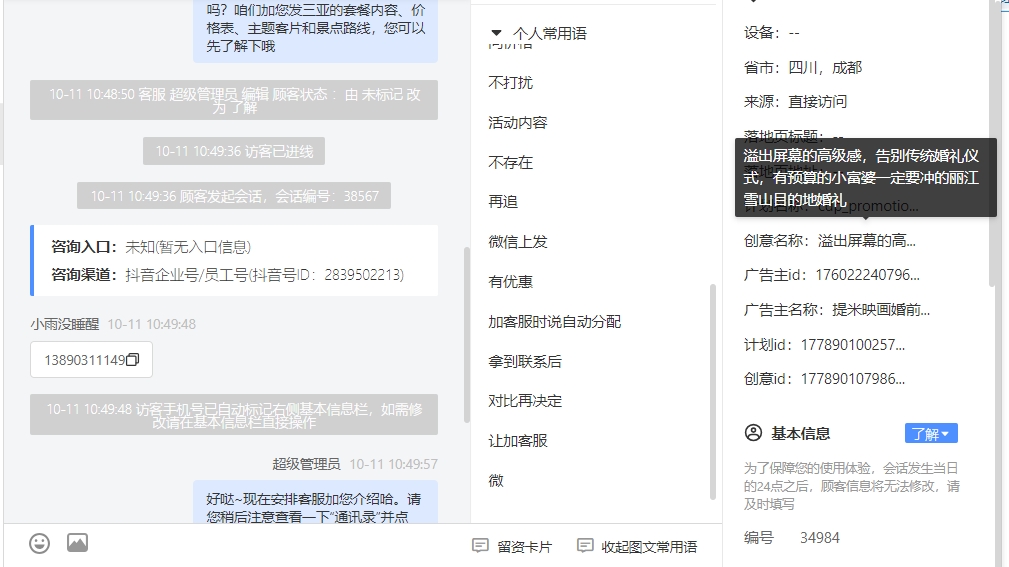Click the 省市：四川，成都 field
This screenshot has width=1009, height=567.
click(x=802, y=67)
